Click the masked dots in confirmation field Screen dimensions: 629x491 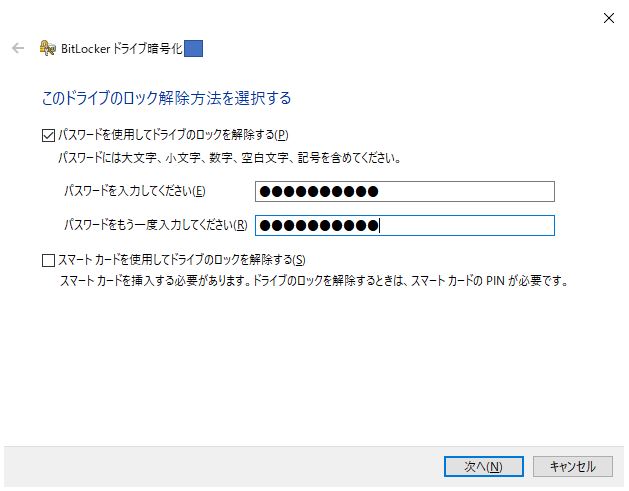pos(319,225)
